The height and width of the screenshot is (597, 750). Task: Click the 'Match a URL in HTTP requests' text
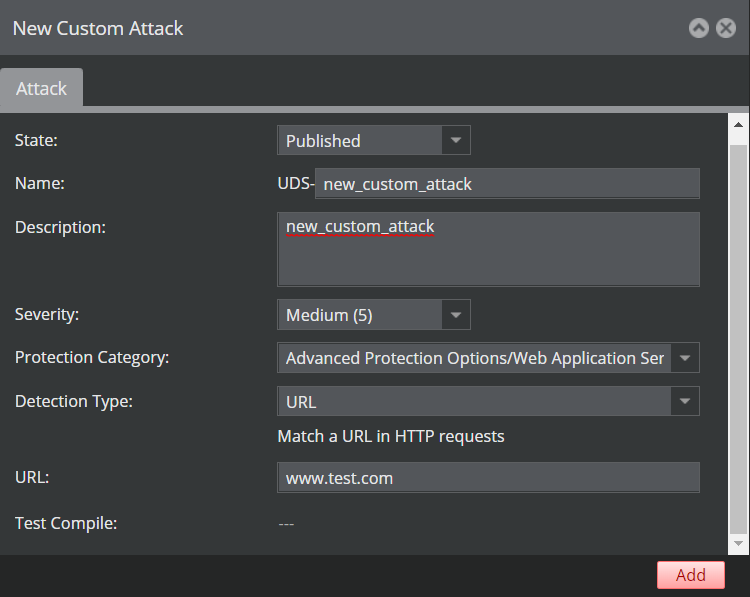(x=391, y=436)
